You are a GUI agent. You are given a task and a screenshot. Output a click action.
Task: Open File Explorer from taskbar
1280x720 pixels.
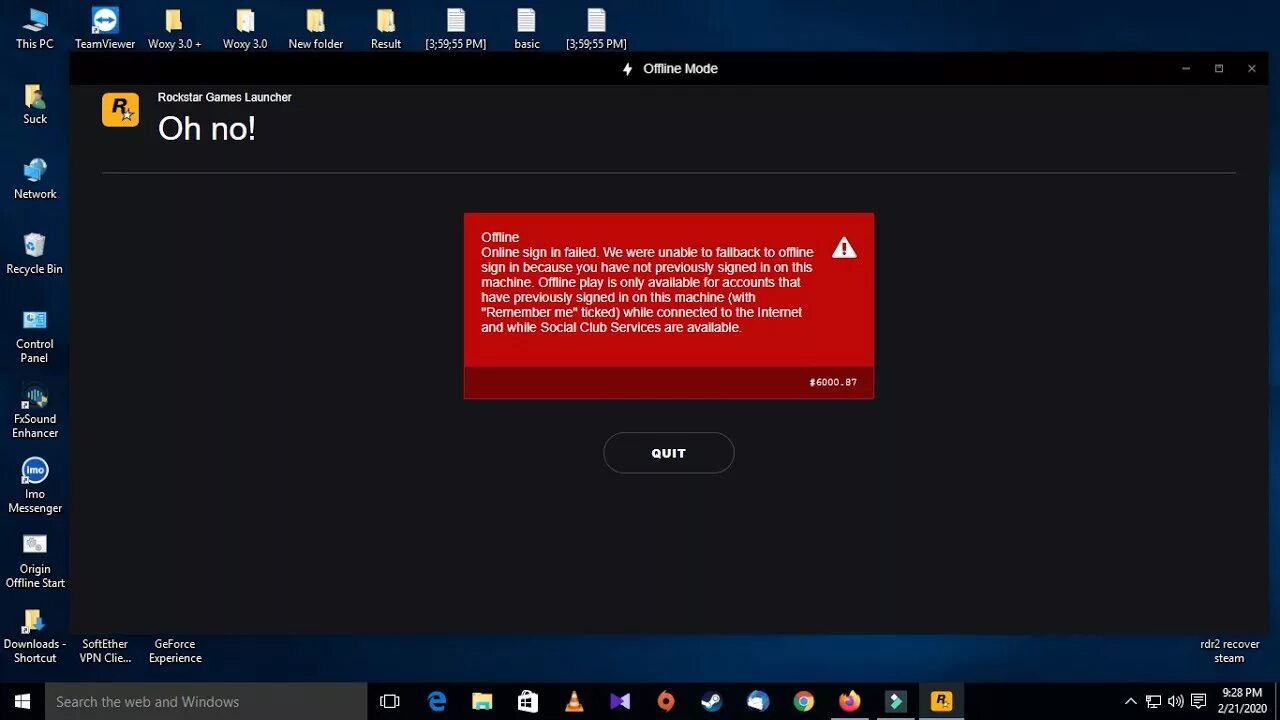(482, 701)
